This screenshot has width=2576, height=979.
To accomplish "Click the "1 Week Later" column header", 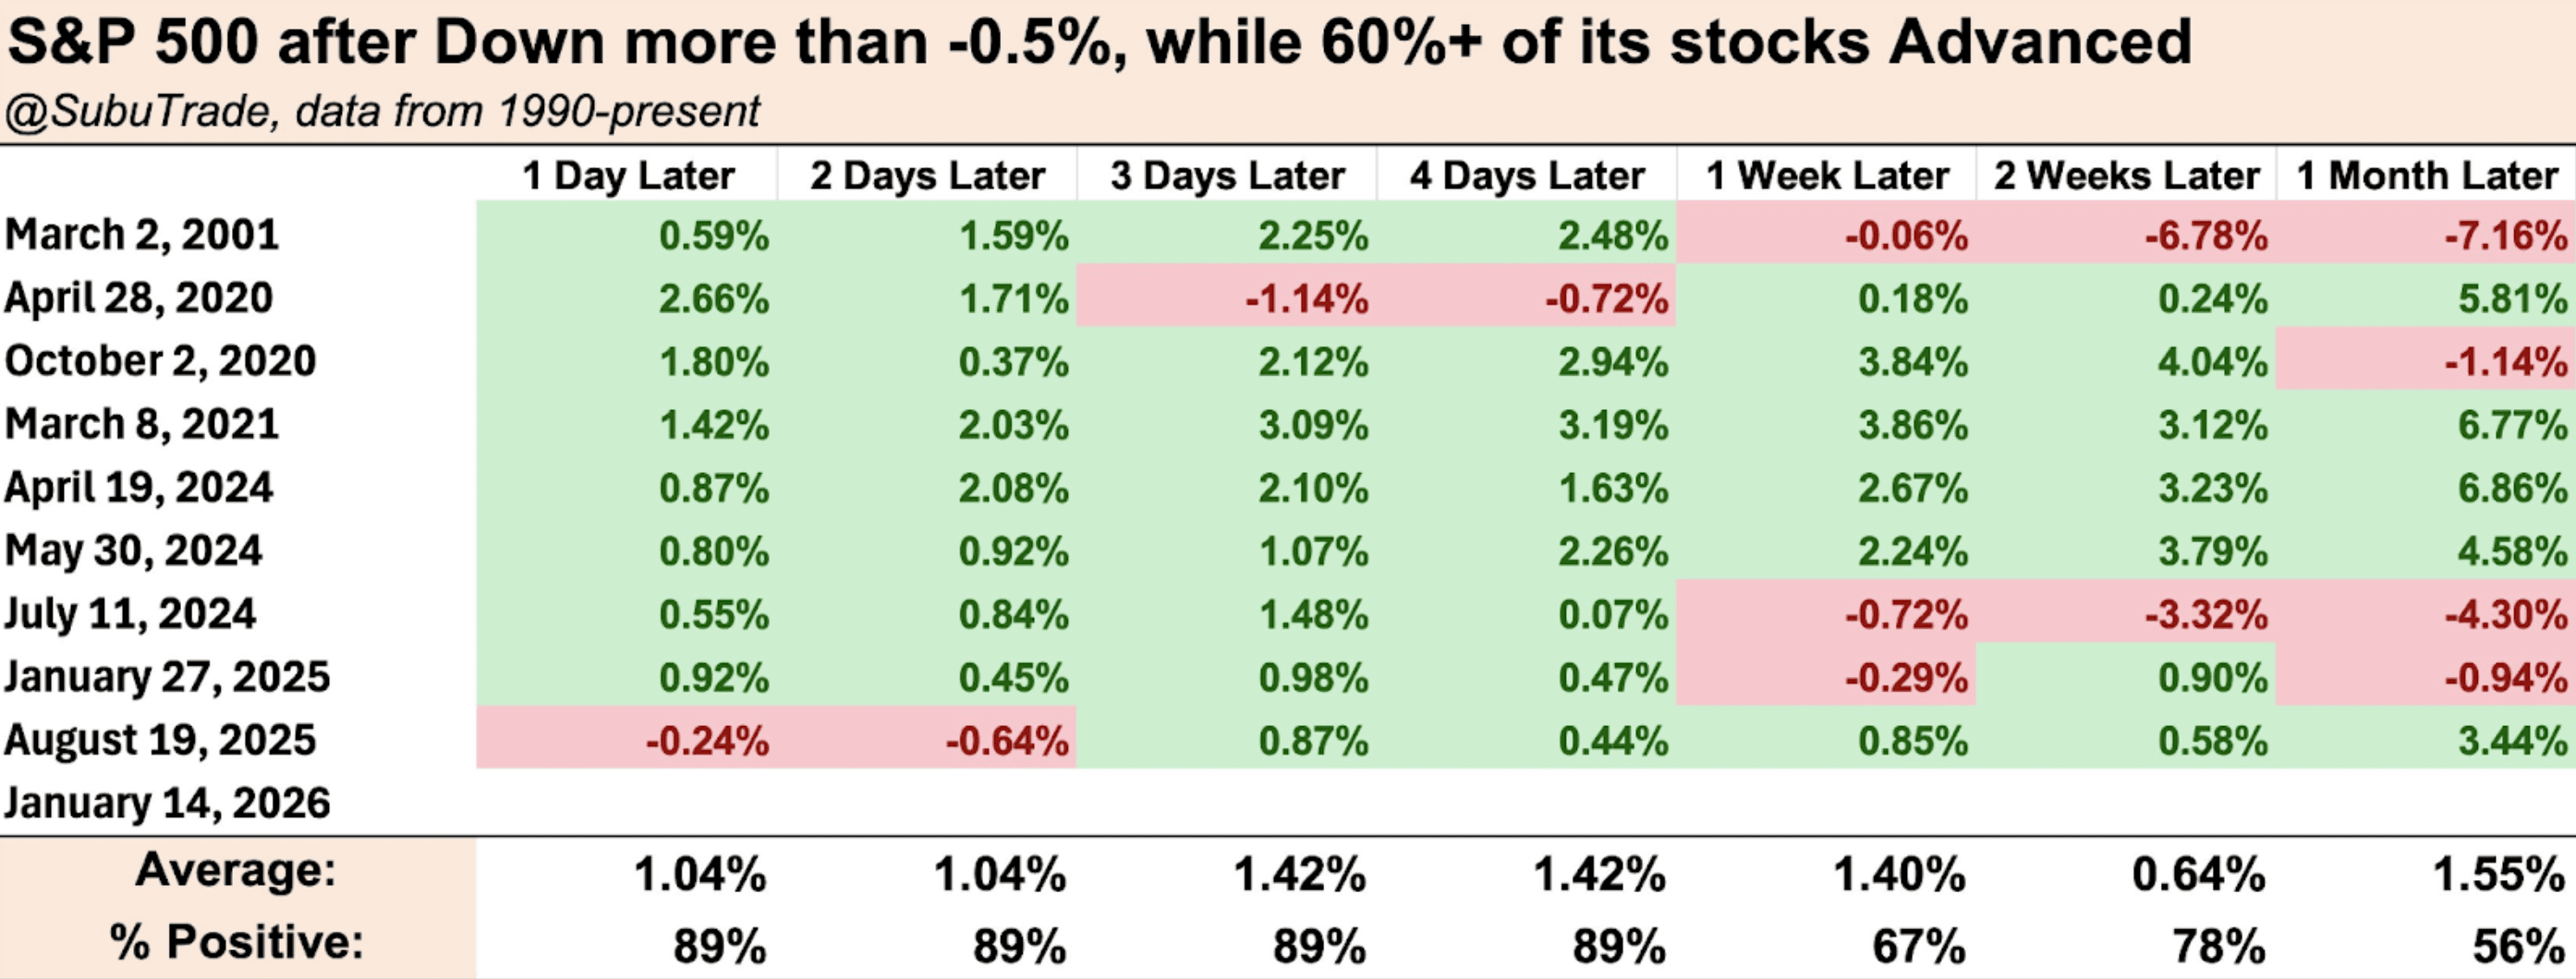I will tap(1827, 176).
